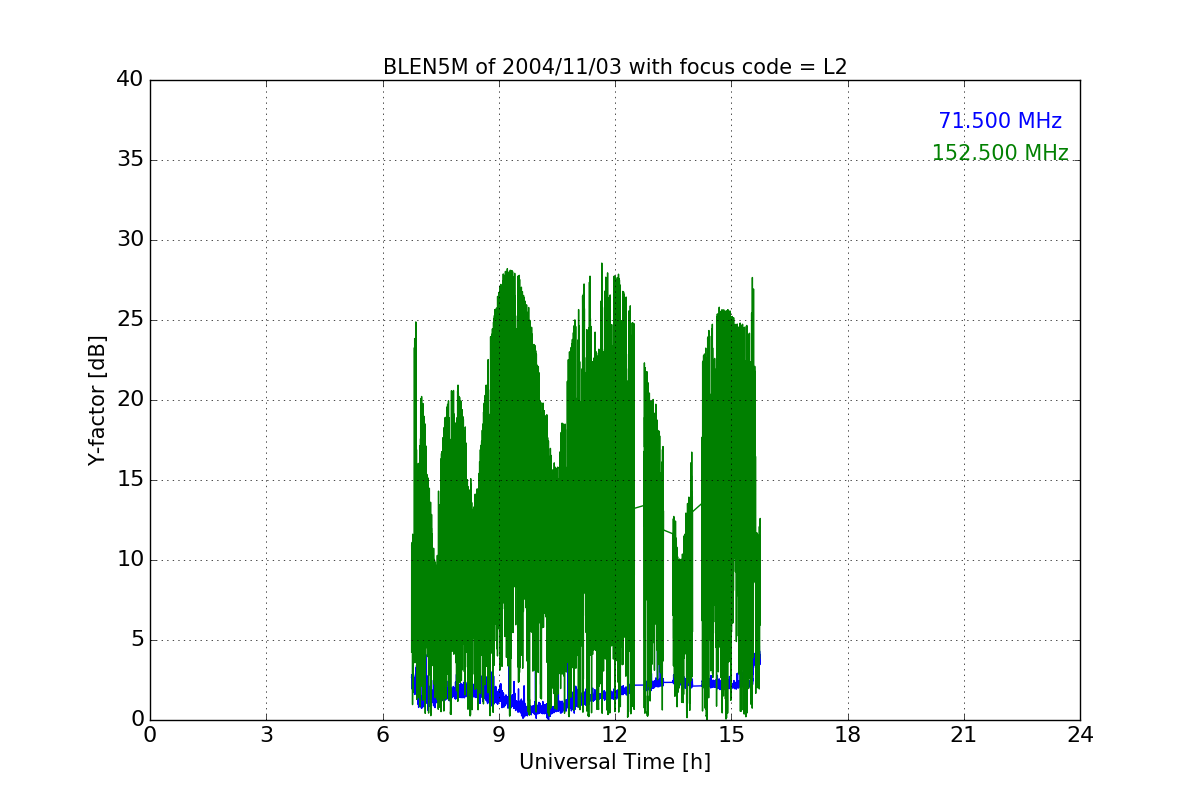Click the 'Y-factor [dB]' axis label

[x=96, y=400]
